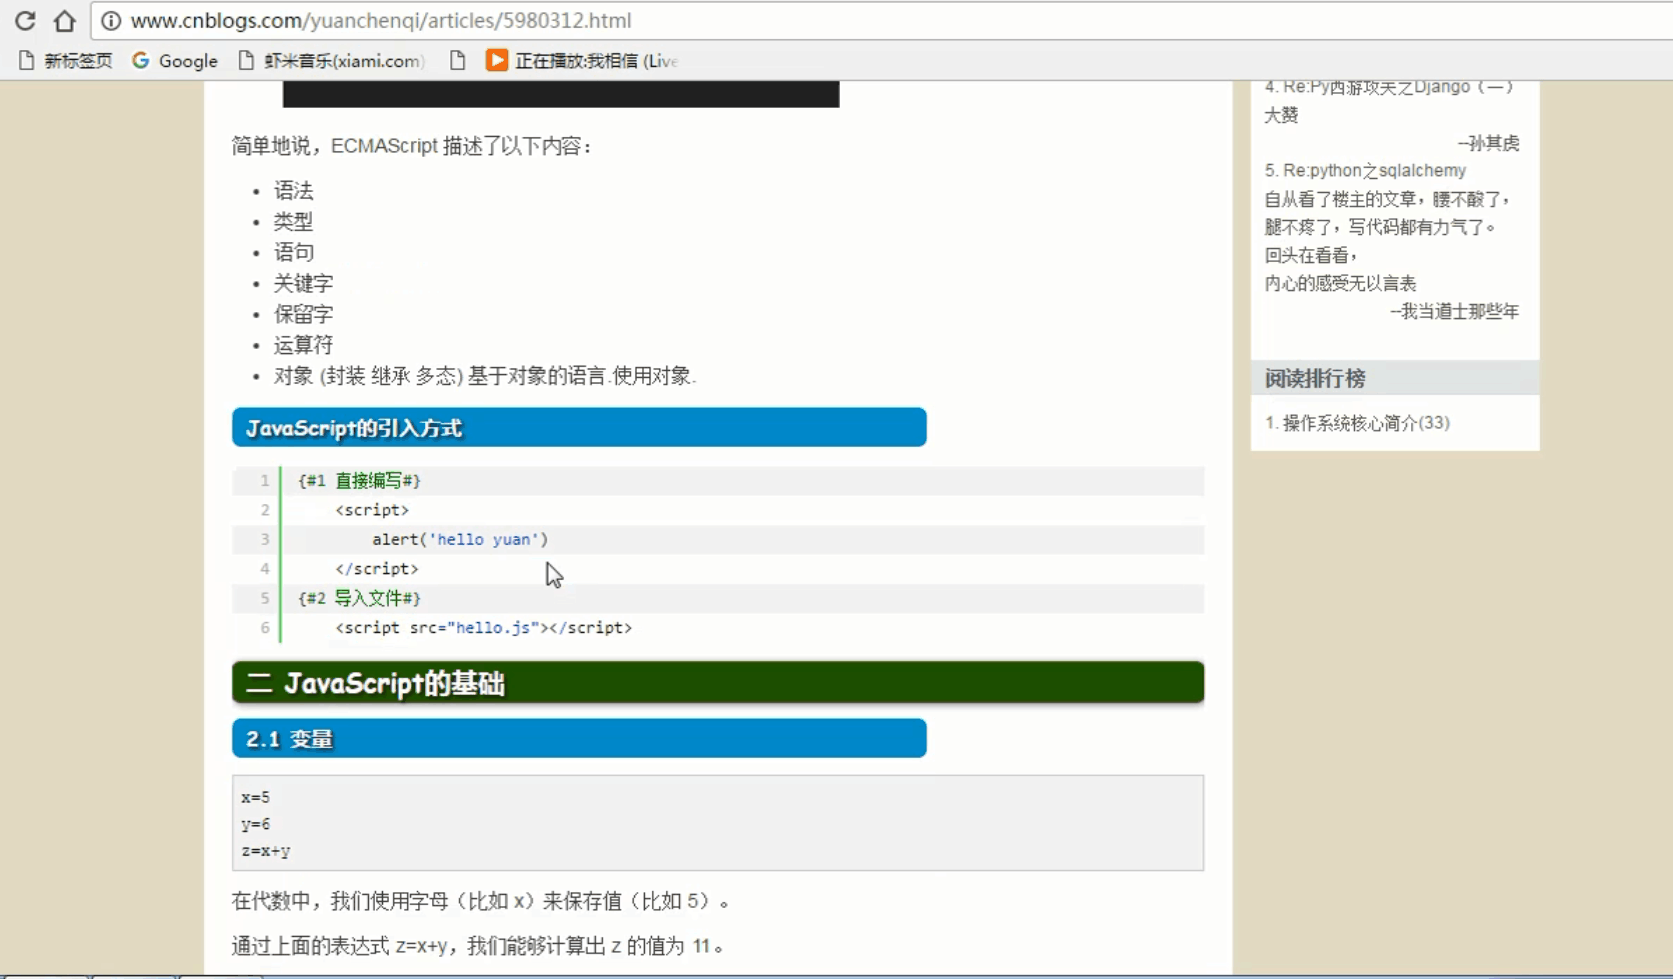Image resolution: width=1673 pixels, height=979 pixels.
Task: Click the 保留字 list item
Action: tap(303, 314)
